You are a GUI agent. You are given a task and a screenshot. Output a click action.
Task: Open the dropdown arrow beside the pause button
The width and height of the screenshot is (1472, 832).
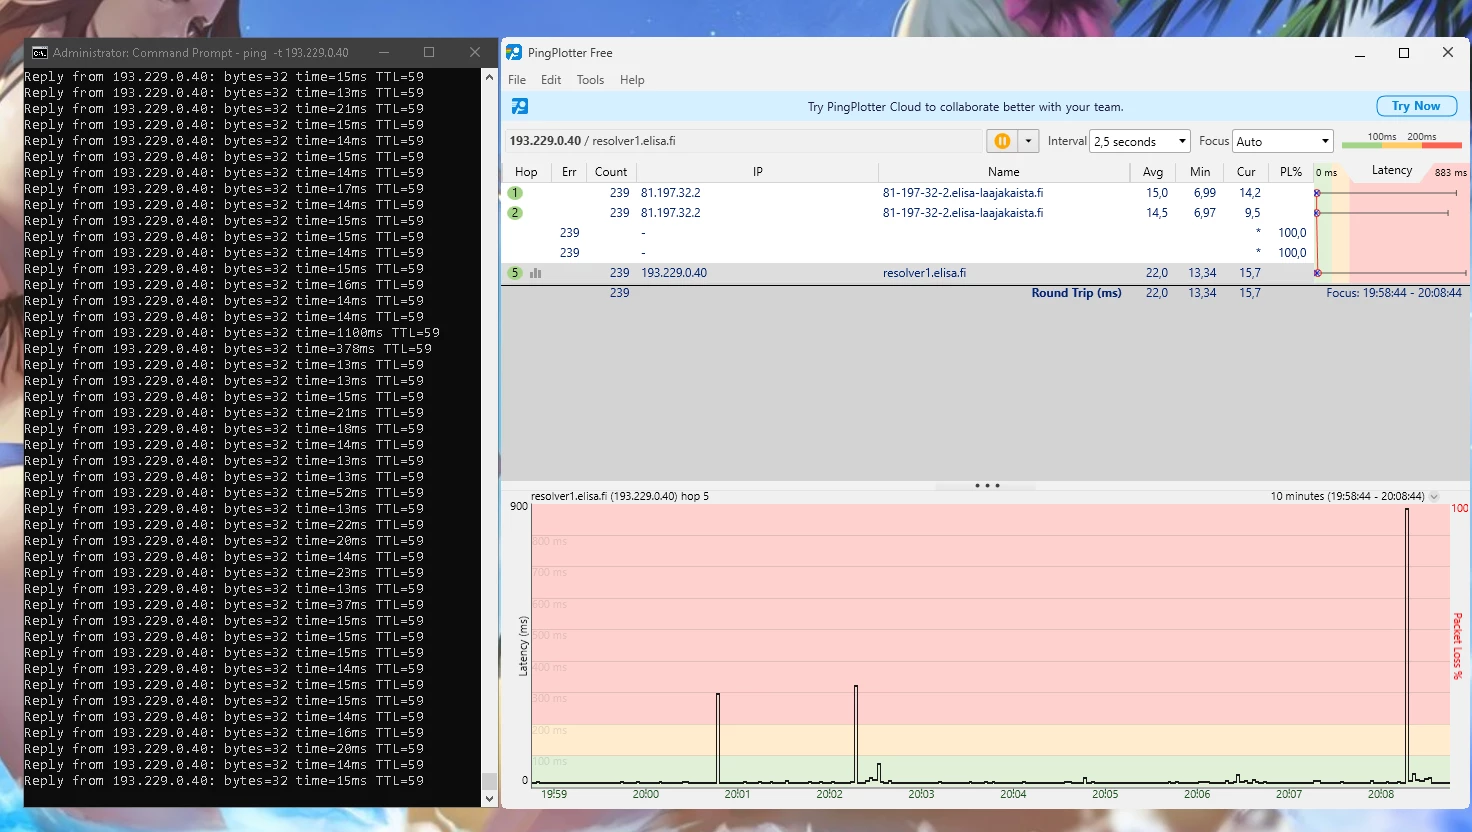point(1028,141)
